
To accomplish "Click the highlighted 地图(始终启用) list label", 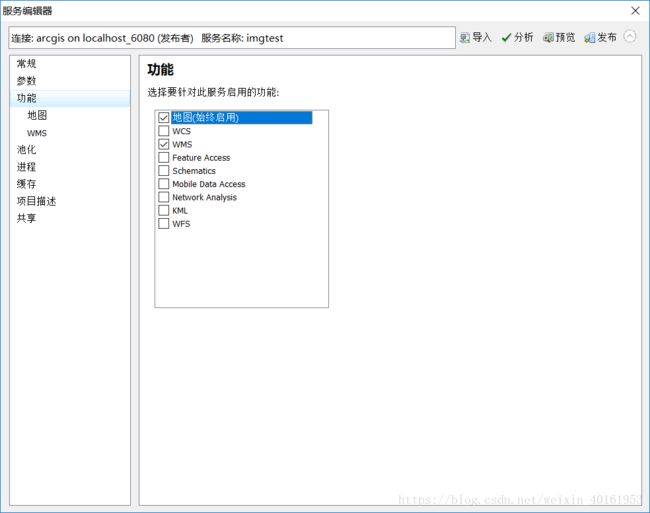I will click(241, 118).
